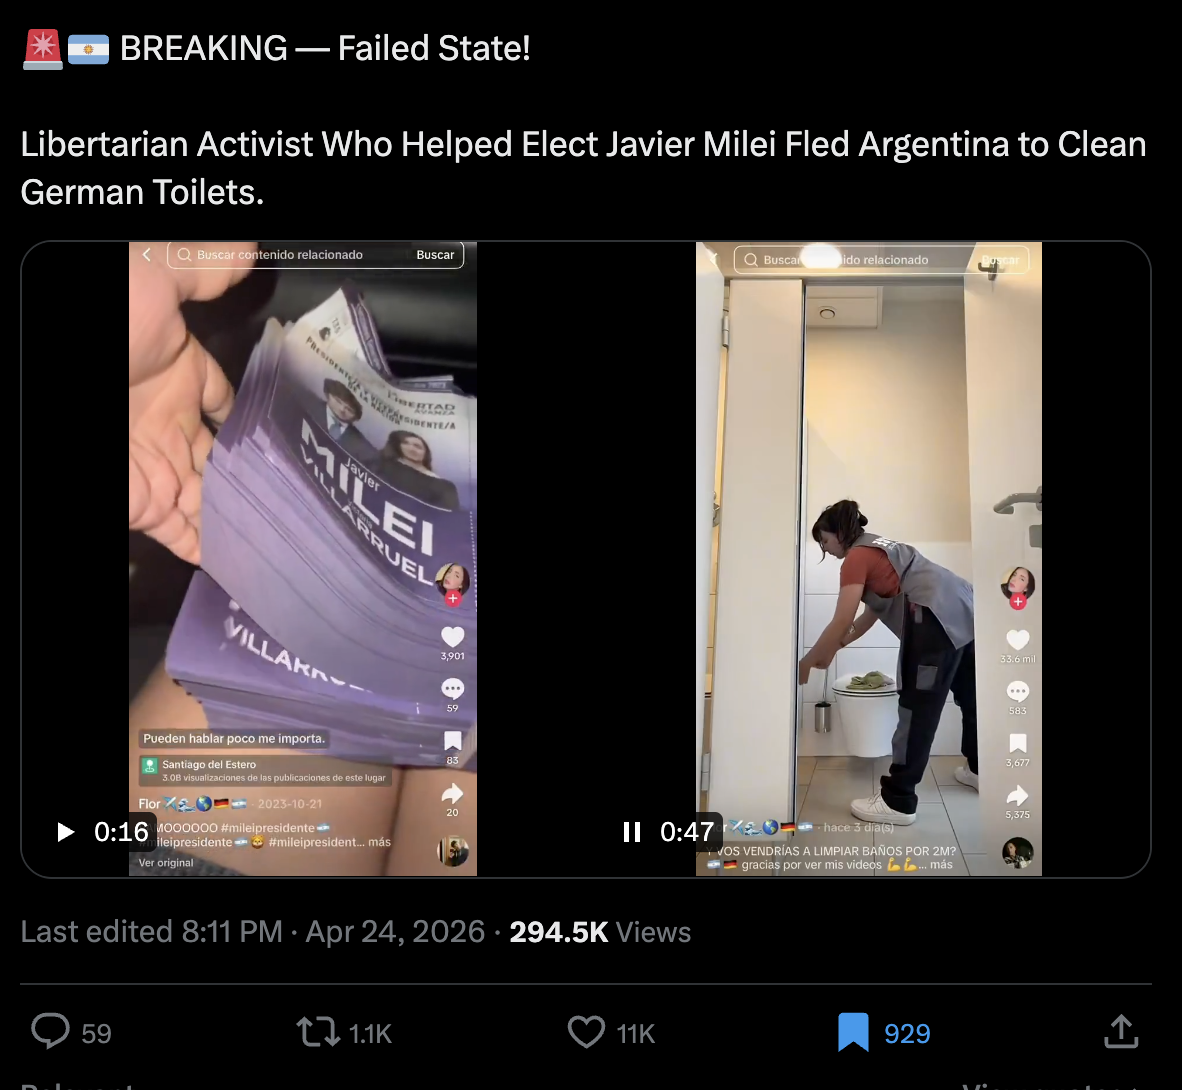The height and width of the screenshot is (1090, 1182).
Task: Like the tweet with the heart icon
Action: [x=586, y=1032]
